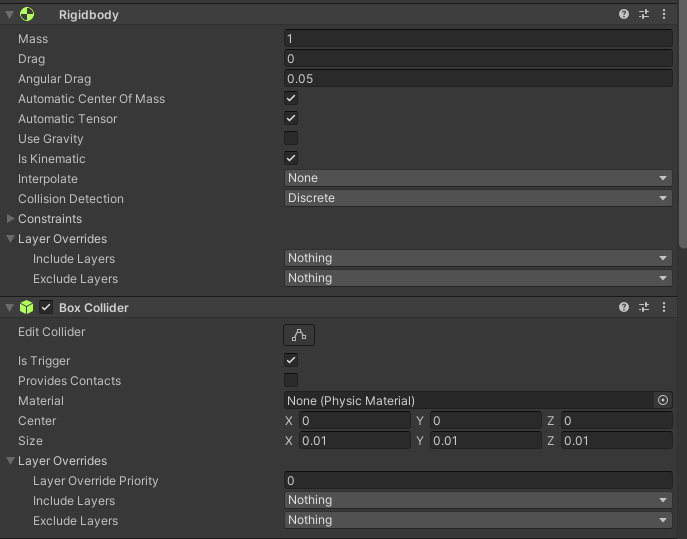
Task: Click the Edit Collider button
Action: click(299, 335)
